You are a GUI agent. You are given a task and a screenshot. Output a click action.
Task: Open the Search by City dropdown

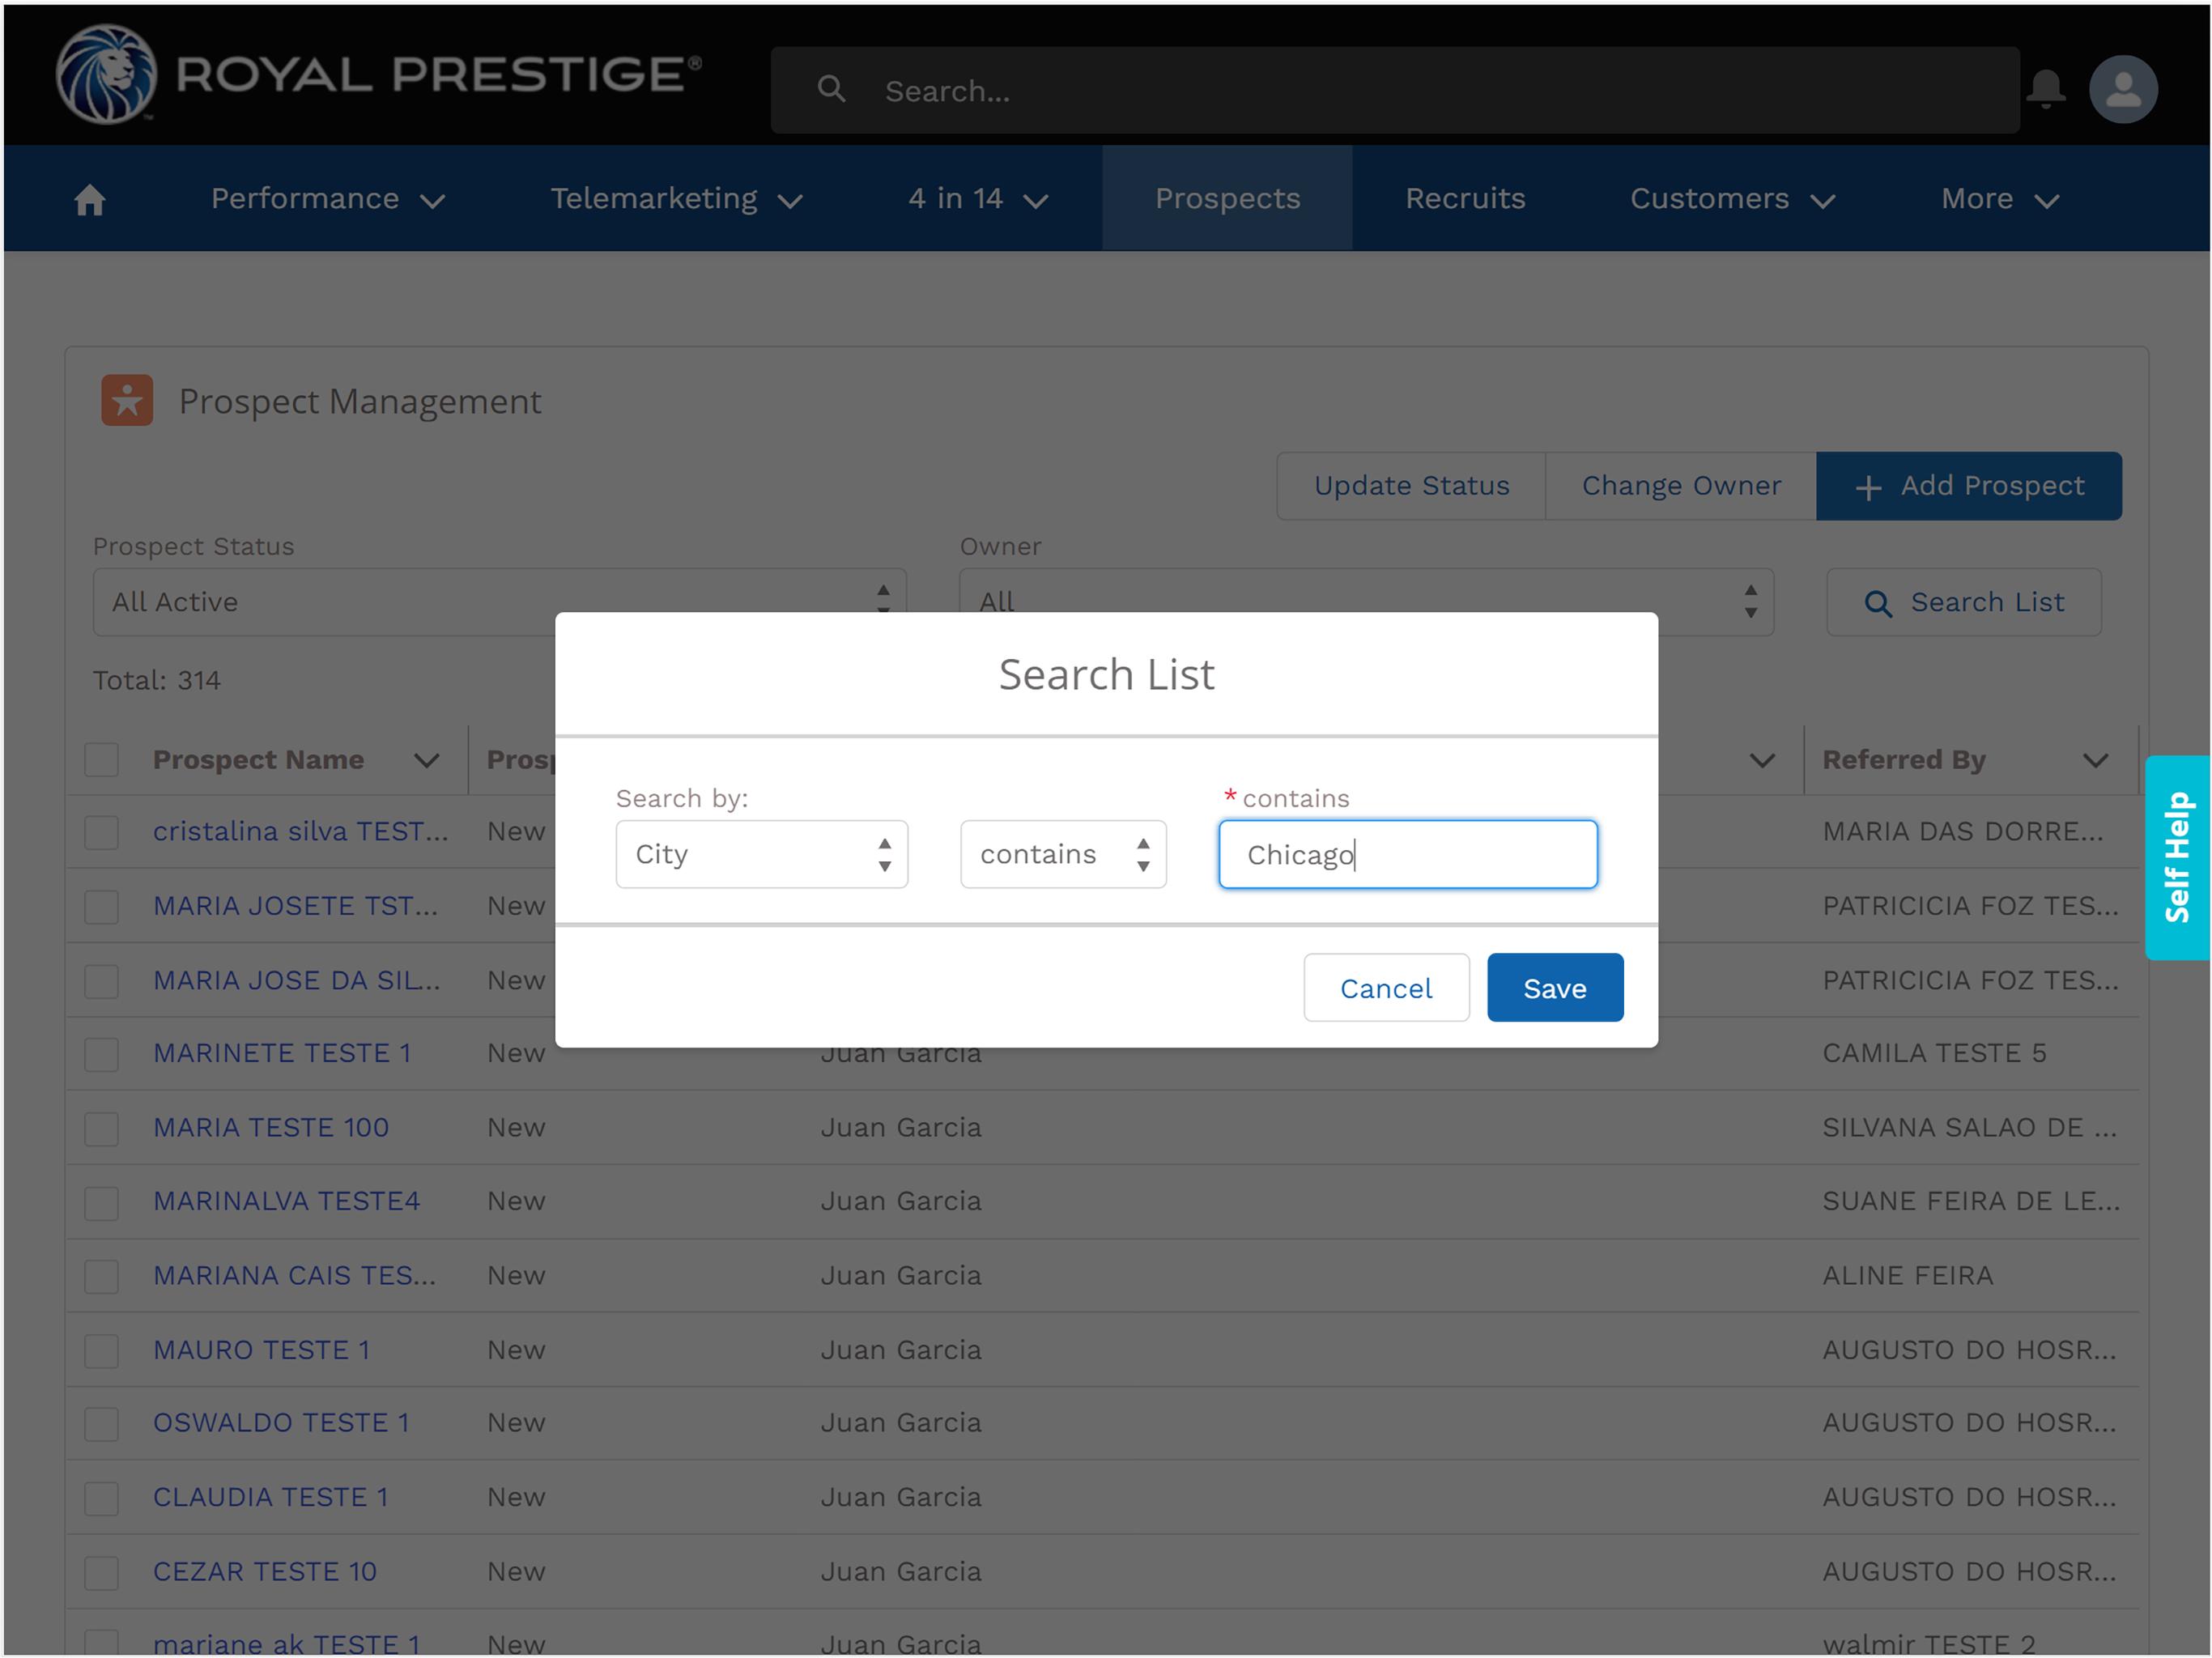coord(762,854)
